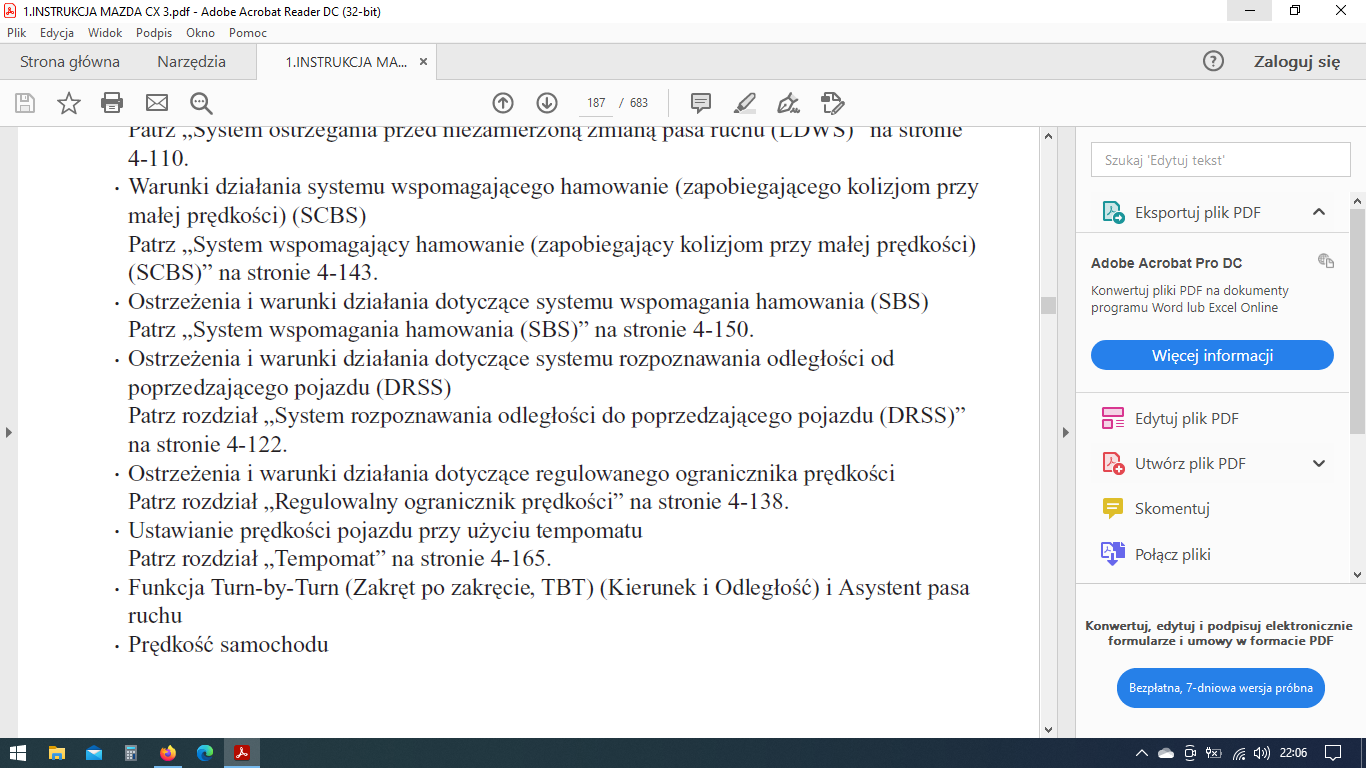
Task: Add a sticky note comment
Action: point(701,103)
